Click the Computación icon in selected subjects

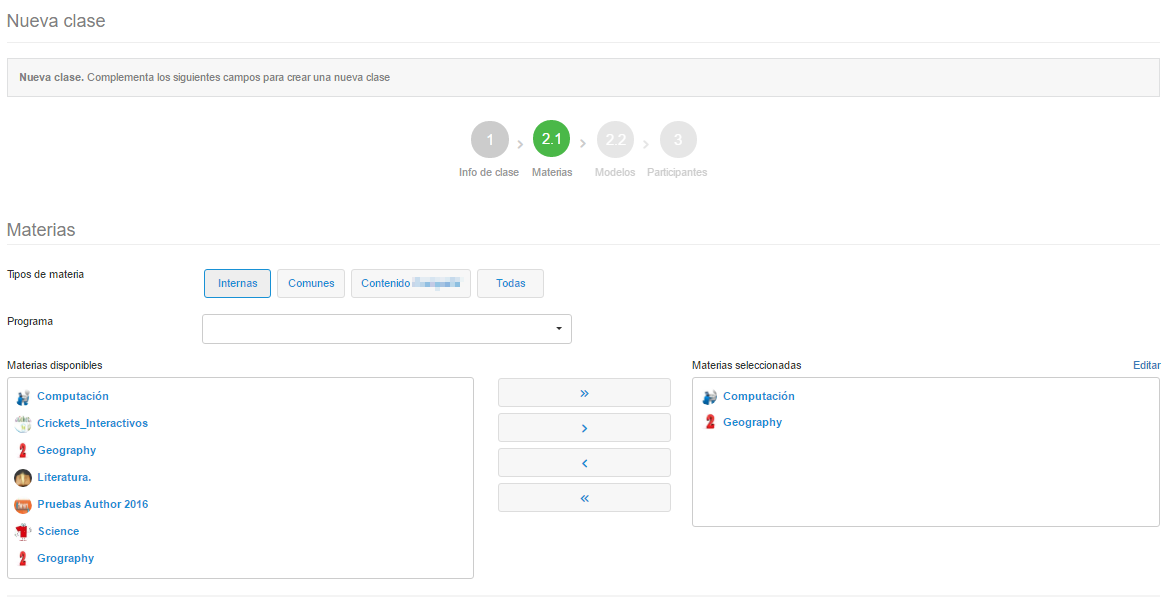[710, 397]
